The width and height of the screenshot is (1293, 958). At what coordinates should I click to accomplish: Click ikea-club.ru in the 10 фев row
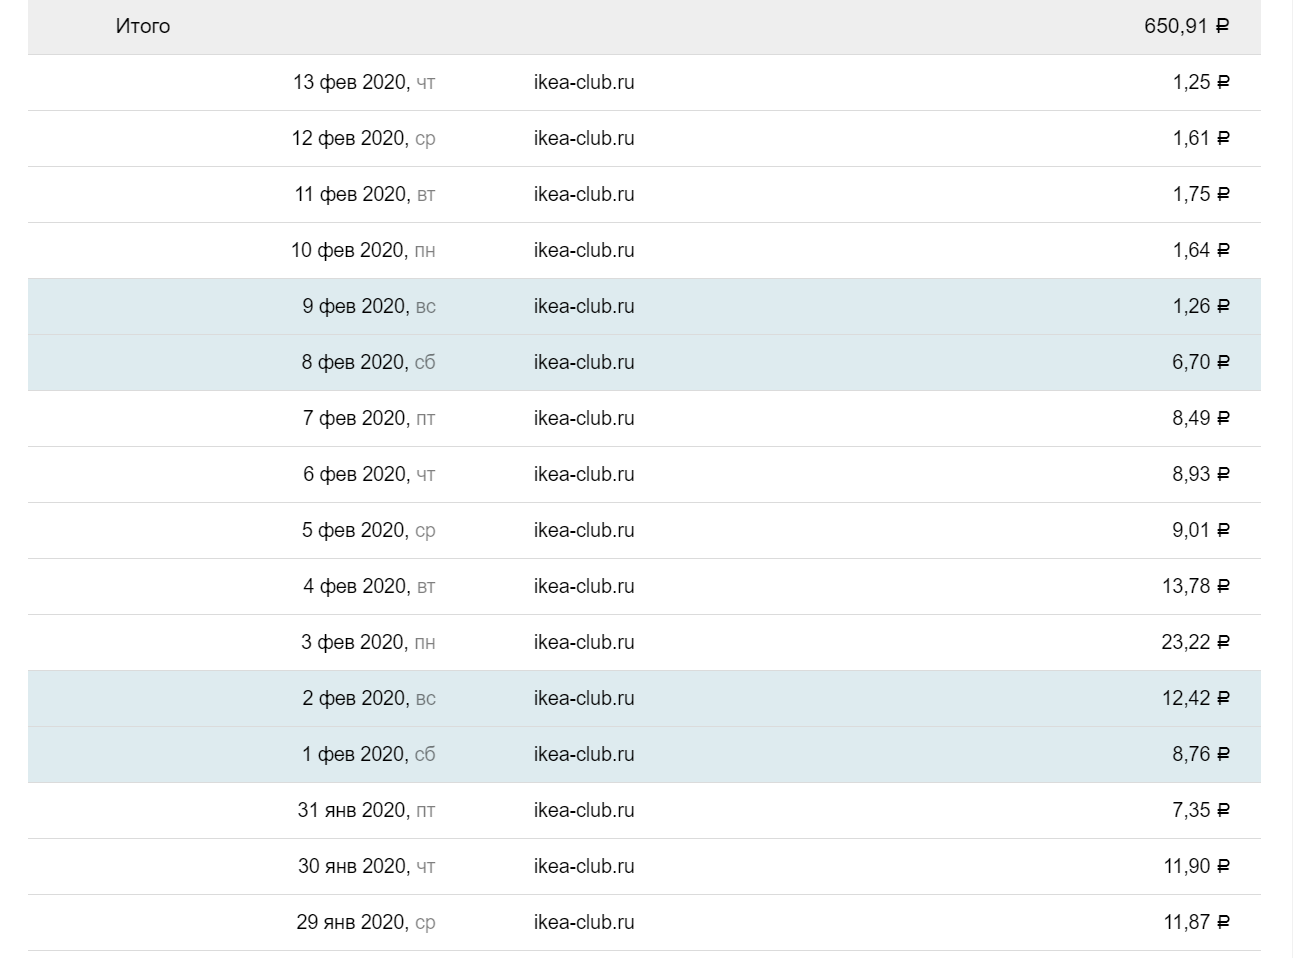pyautogui.click(x=584, y=250)
